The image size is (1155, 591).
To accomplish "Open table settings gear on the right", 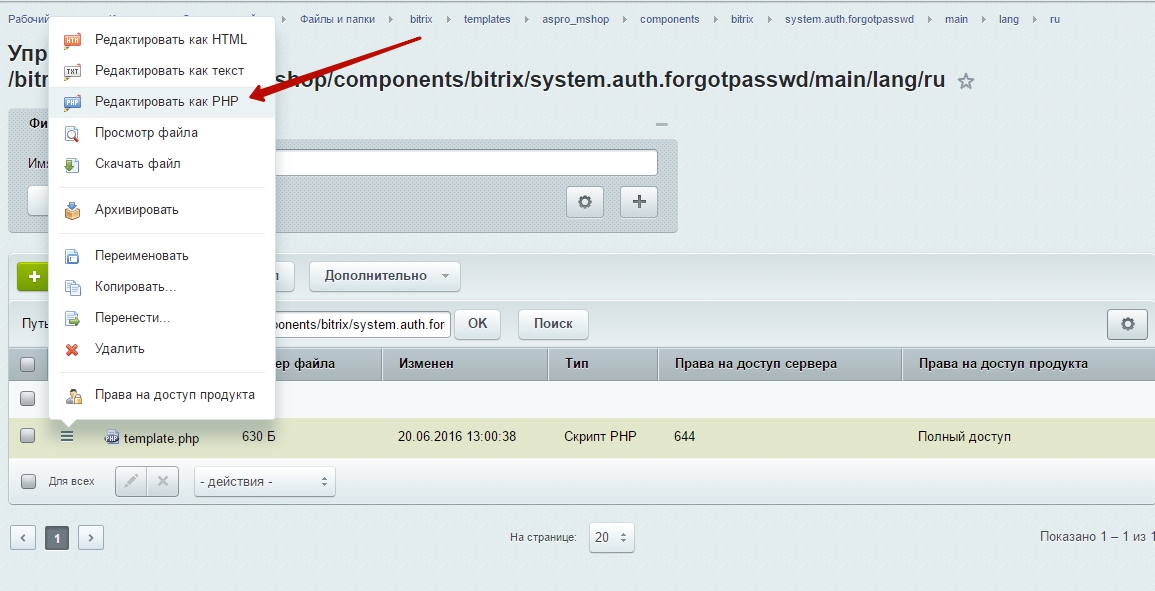I will (x=1127, y=324).
